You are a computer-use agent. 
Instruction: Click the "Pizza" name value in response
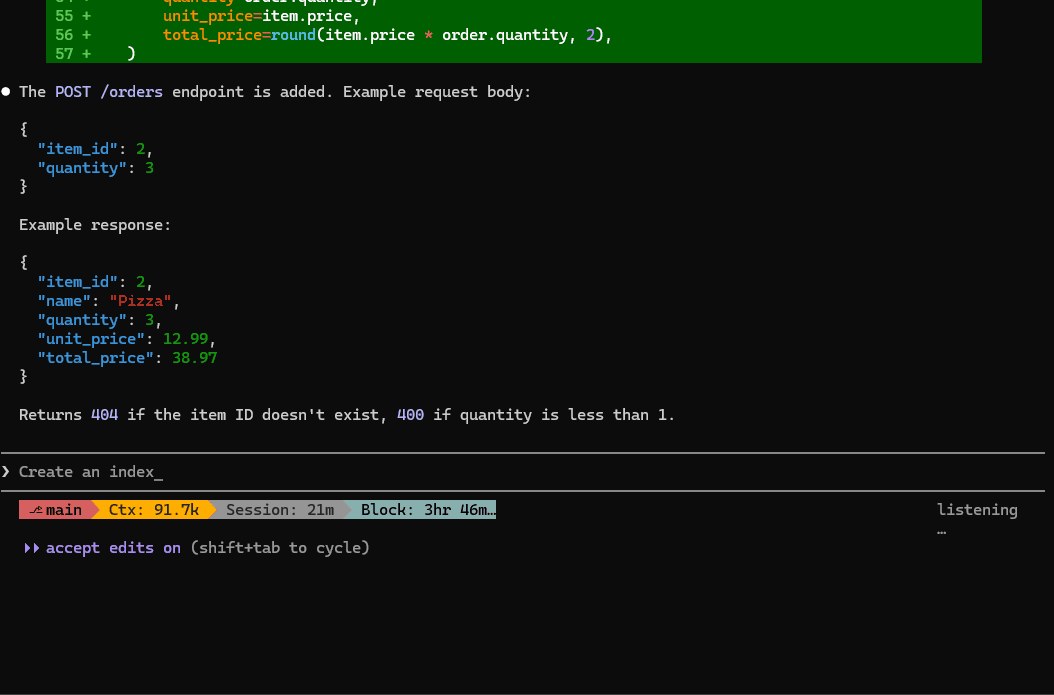(142, 301)
